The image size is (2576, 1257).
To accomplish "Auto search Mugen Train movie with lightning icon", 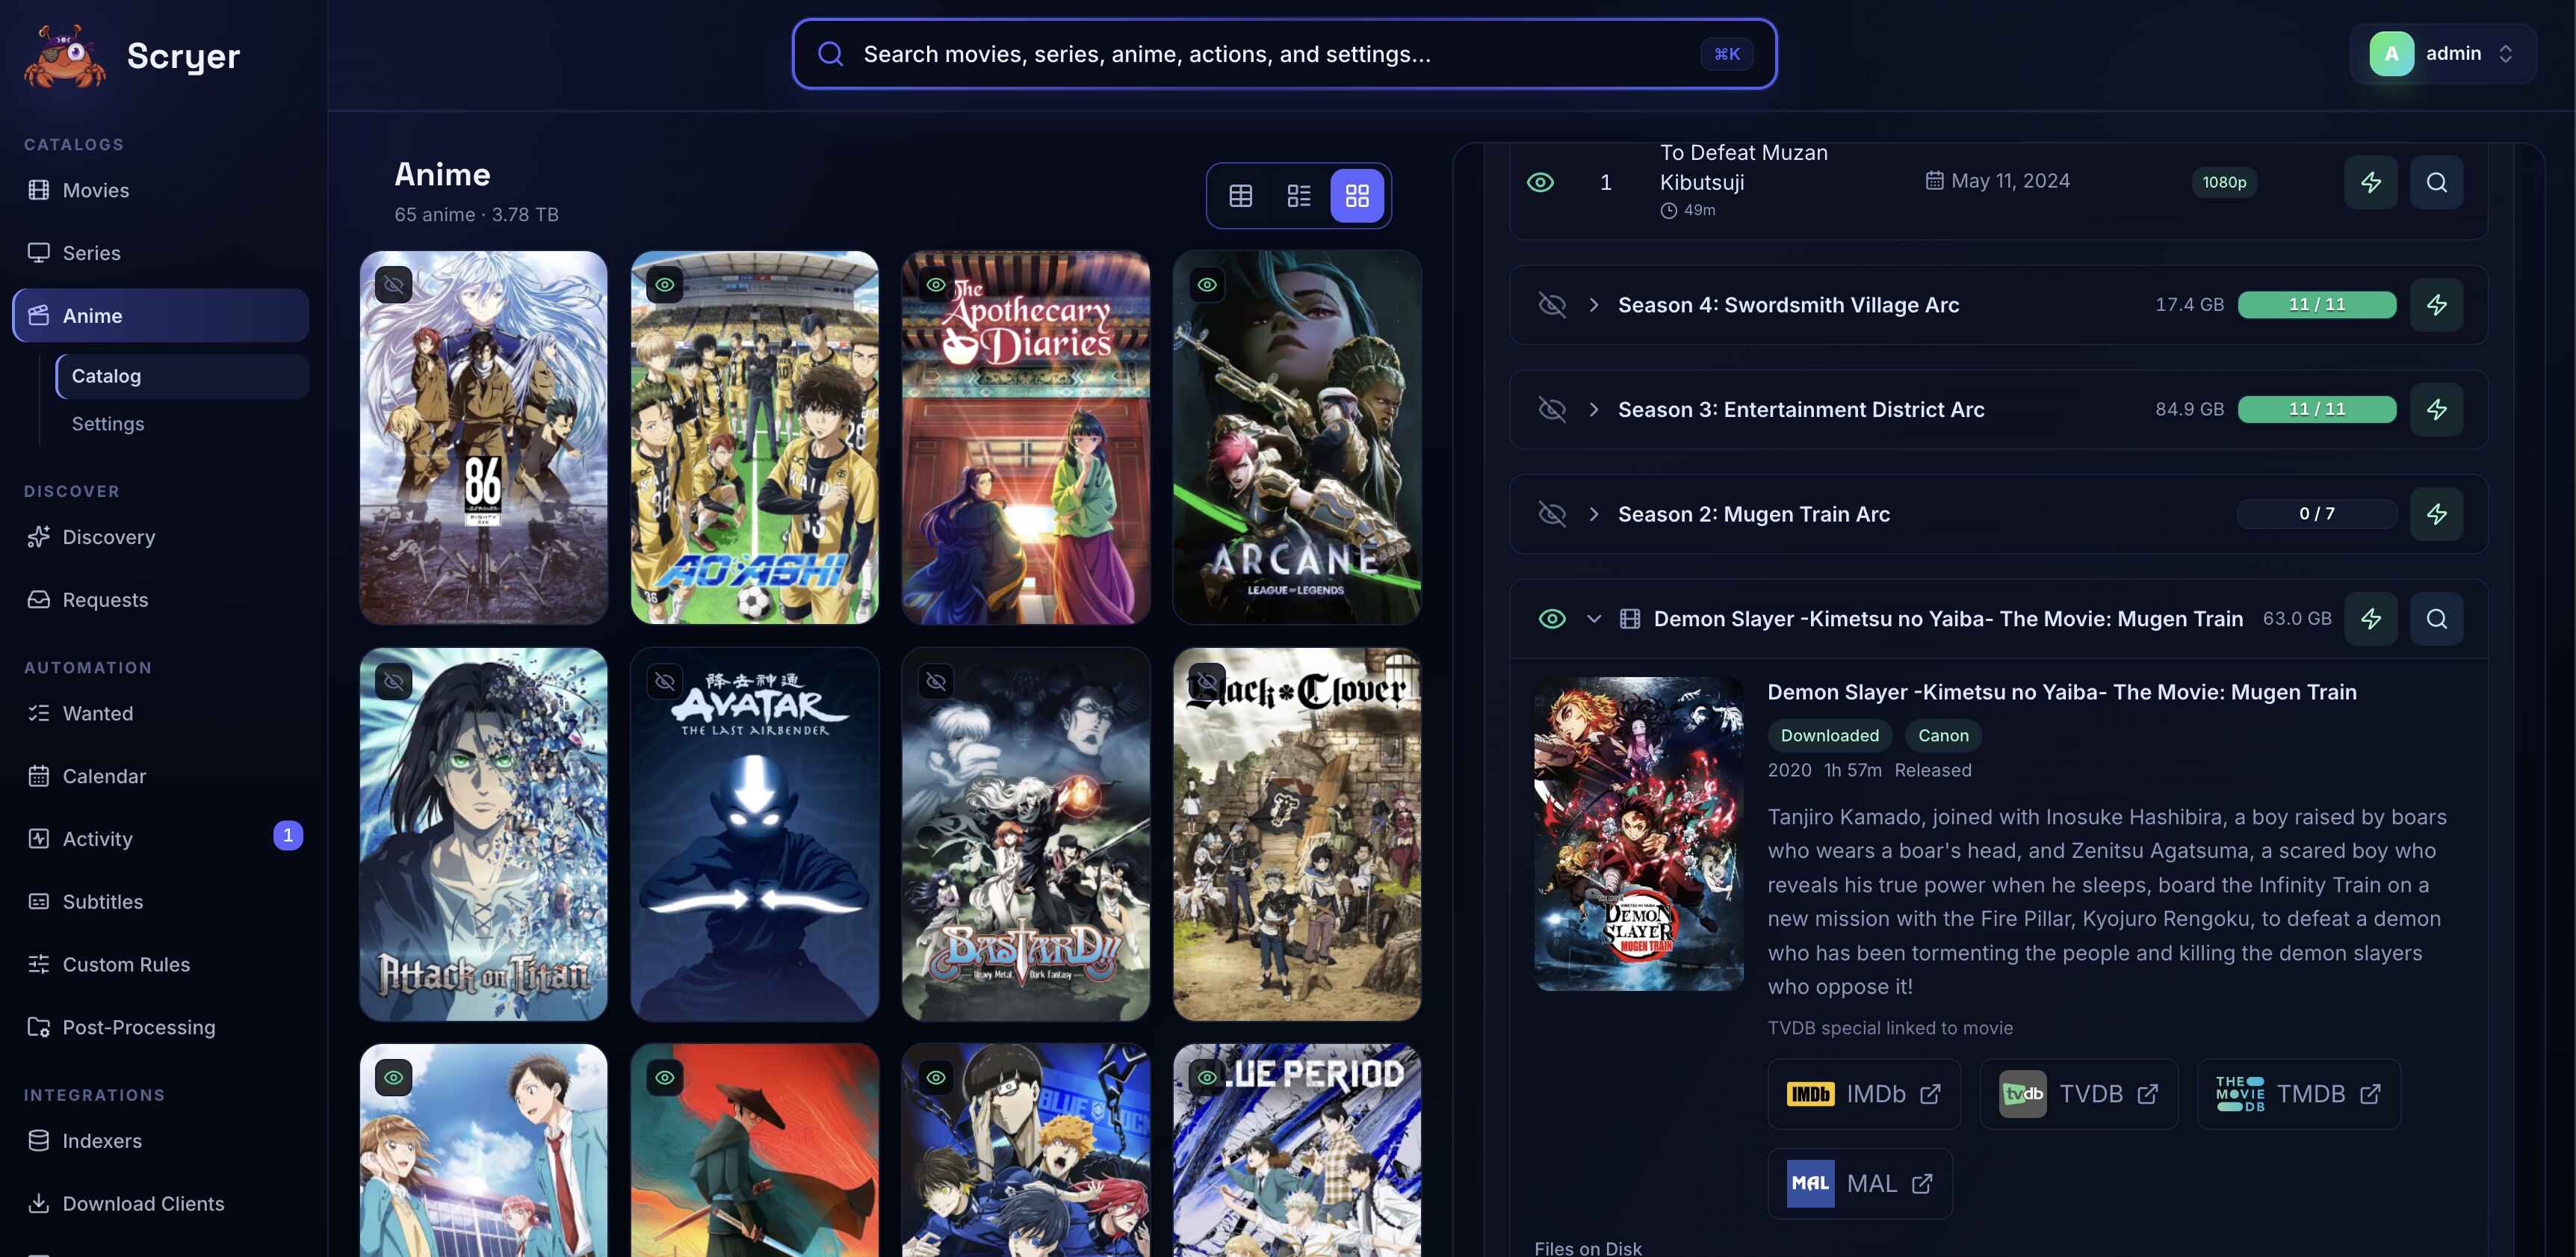I will pos(2371,619).
